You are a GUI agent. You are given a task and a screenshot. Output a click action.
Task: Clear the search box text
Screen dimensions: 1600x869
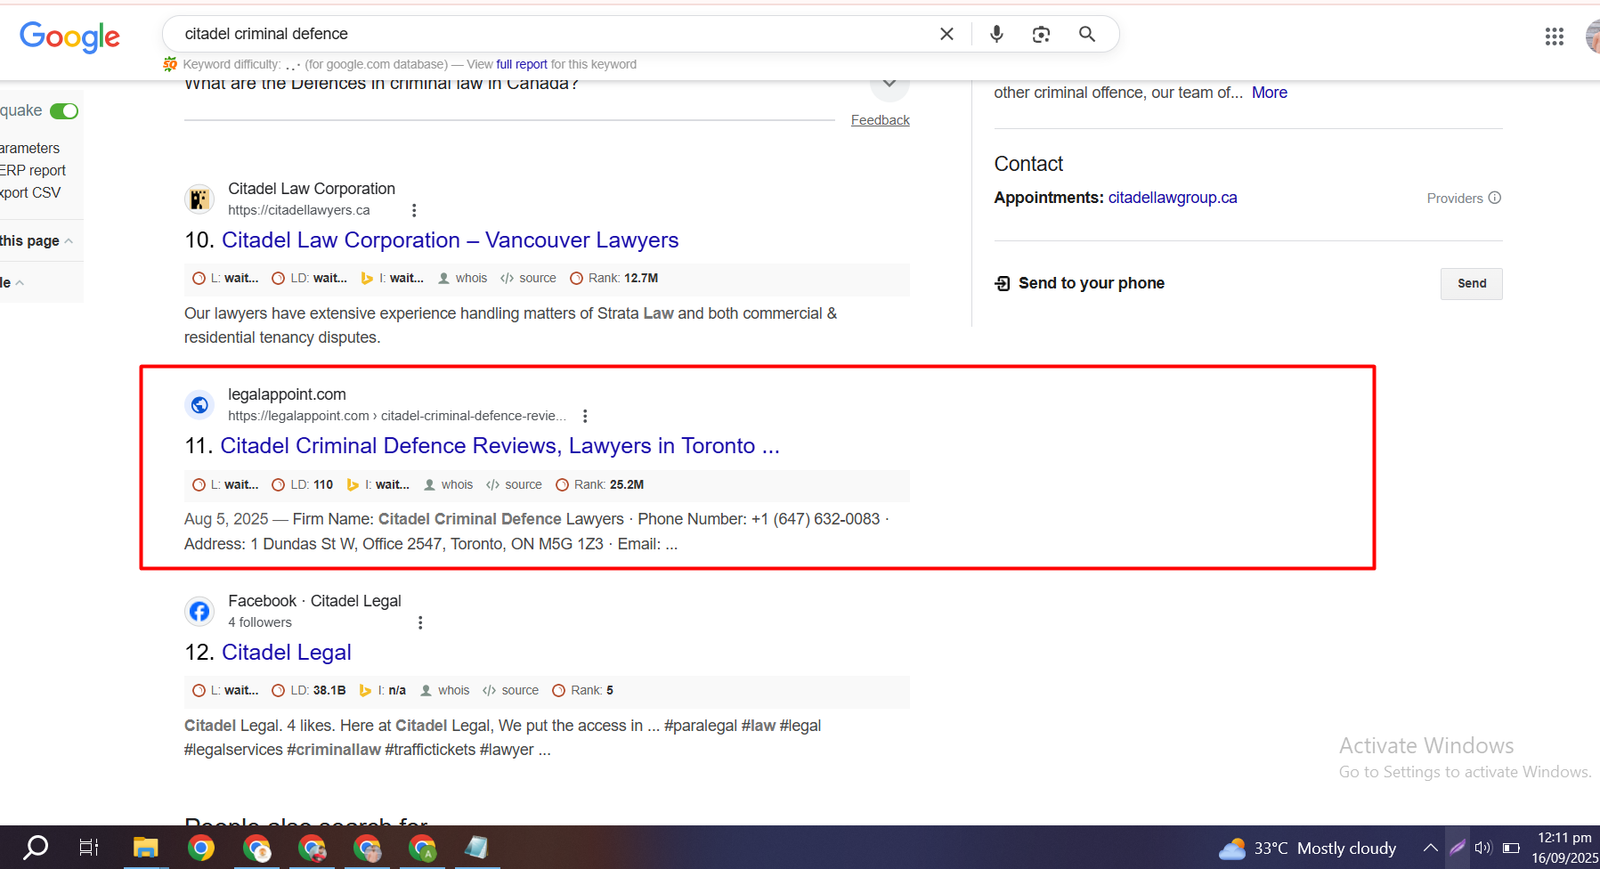point(946,34)
